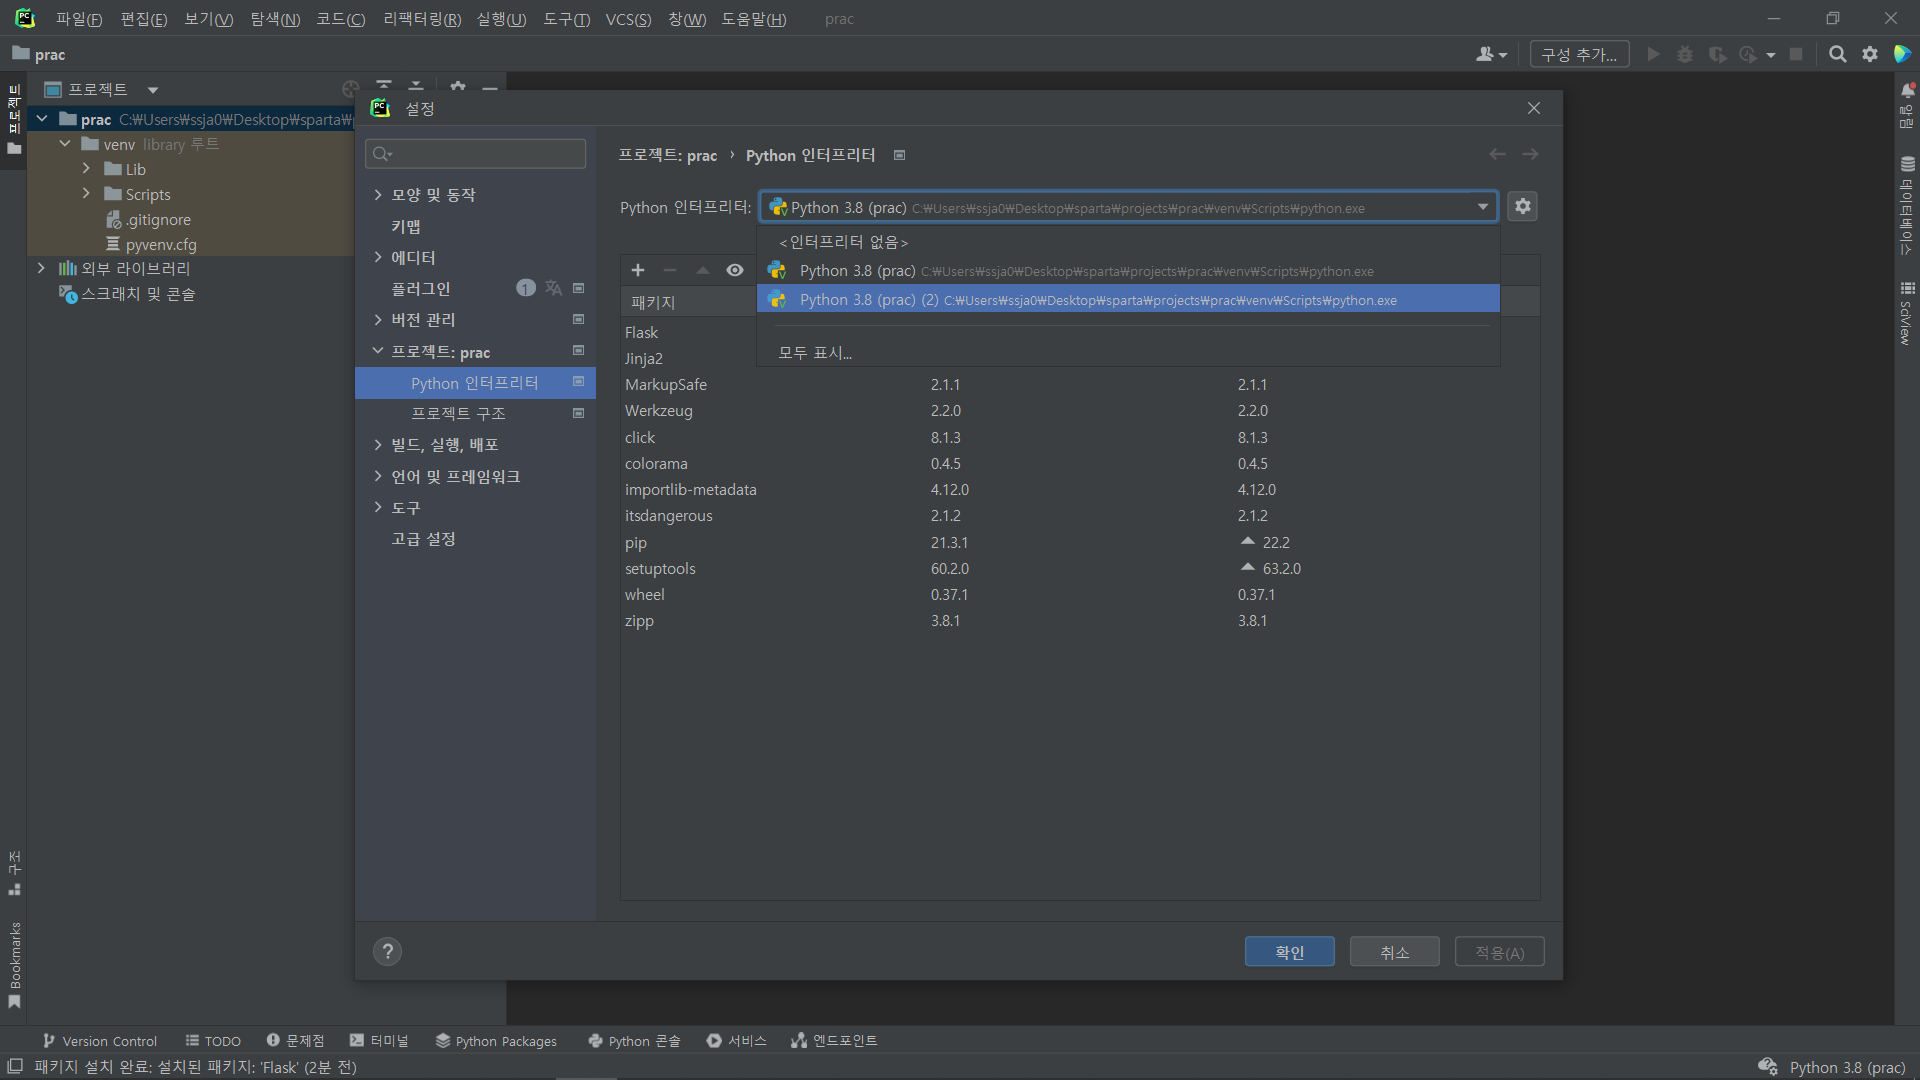This screenshot has width=1920, height=1080.
Task: Click the Code With Me user icon
Action: point(1491,55)
